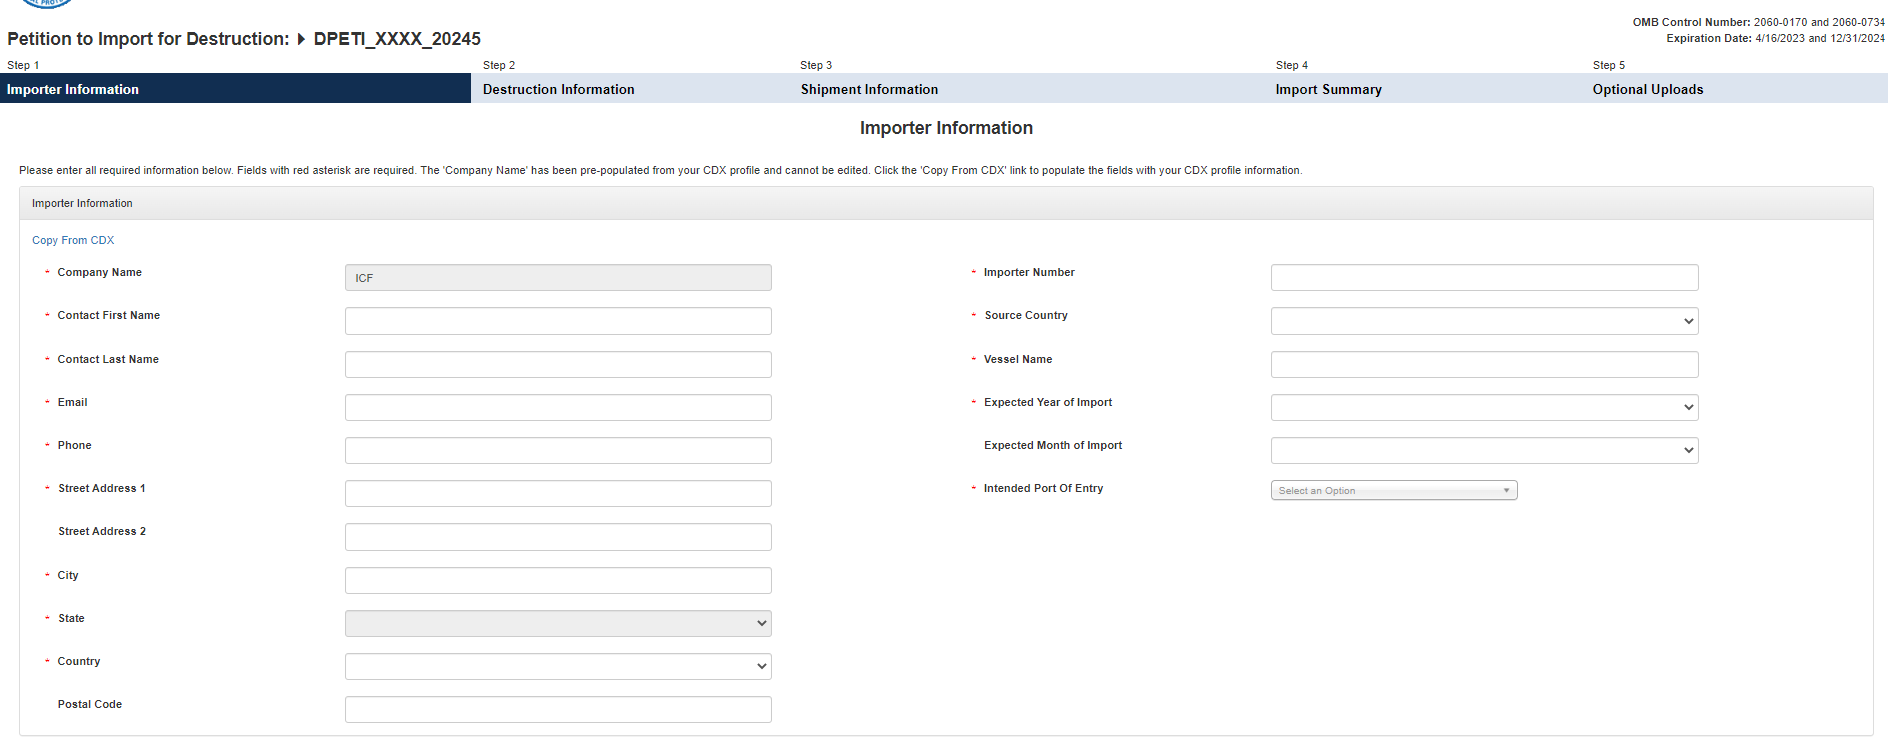The width and height of the screenshot is (1888, 751).
Task: Click the Vessel Name text field
Action: 1484,364
